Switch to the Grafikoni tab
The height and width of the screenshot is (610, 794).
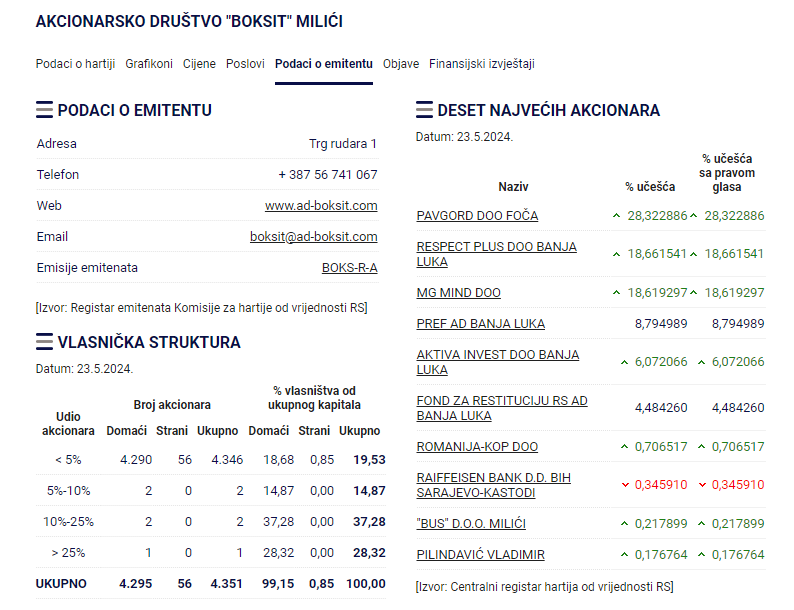coord(149,64)
